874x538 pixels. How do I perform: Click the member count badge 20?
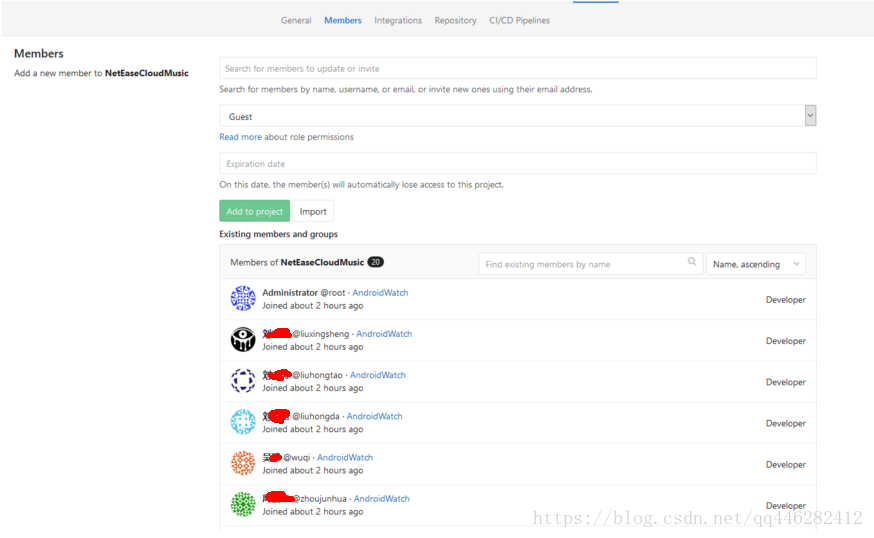tap(376, 262)
